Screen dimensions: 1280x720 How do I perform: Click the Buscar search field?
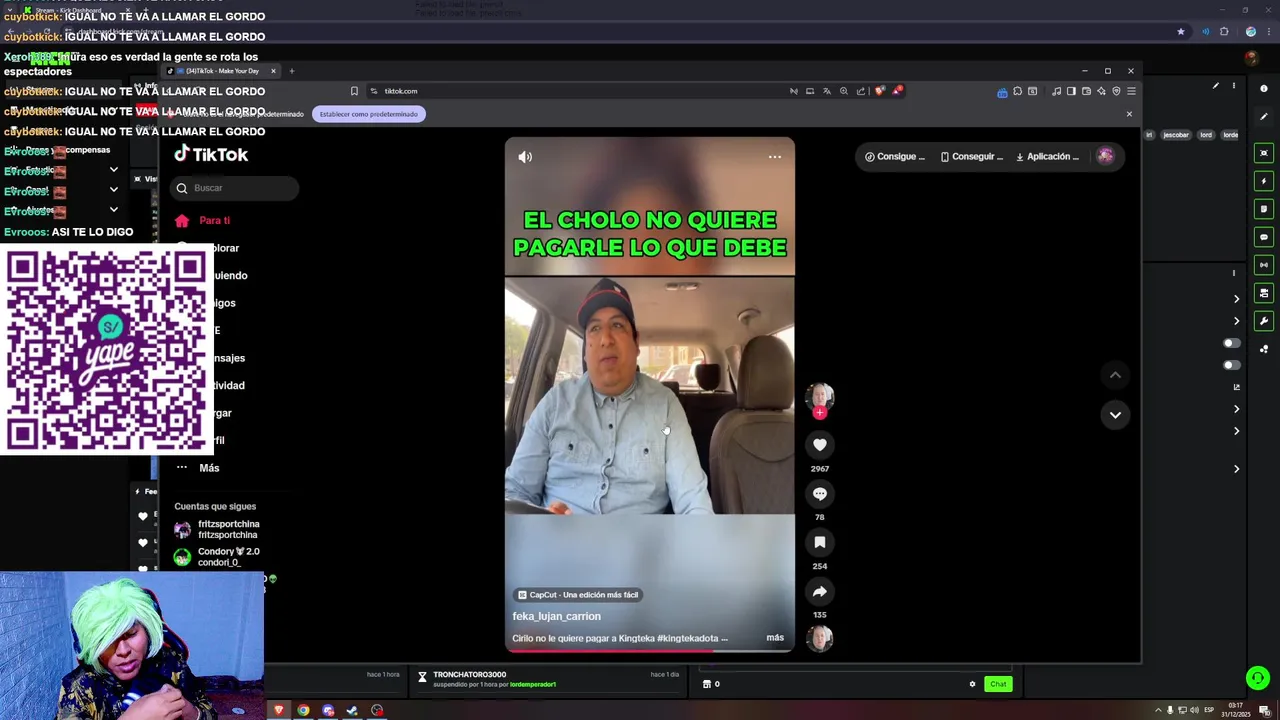[234, 188]
